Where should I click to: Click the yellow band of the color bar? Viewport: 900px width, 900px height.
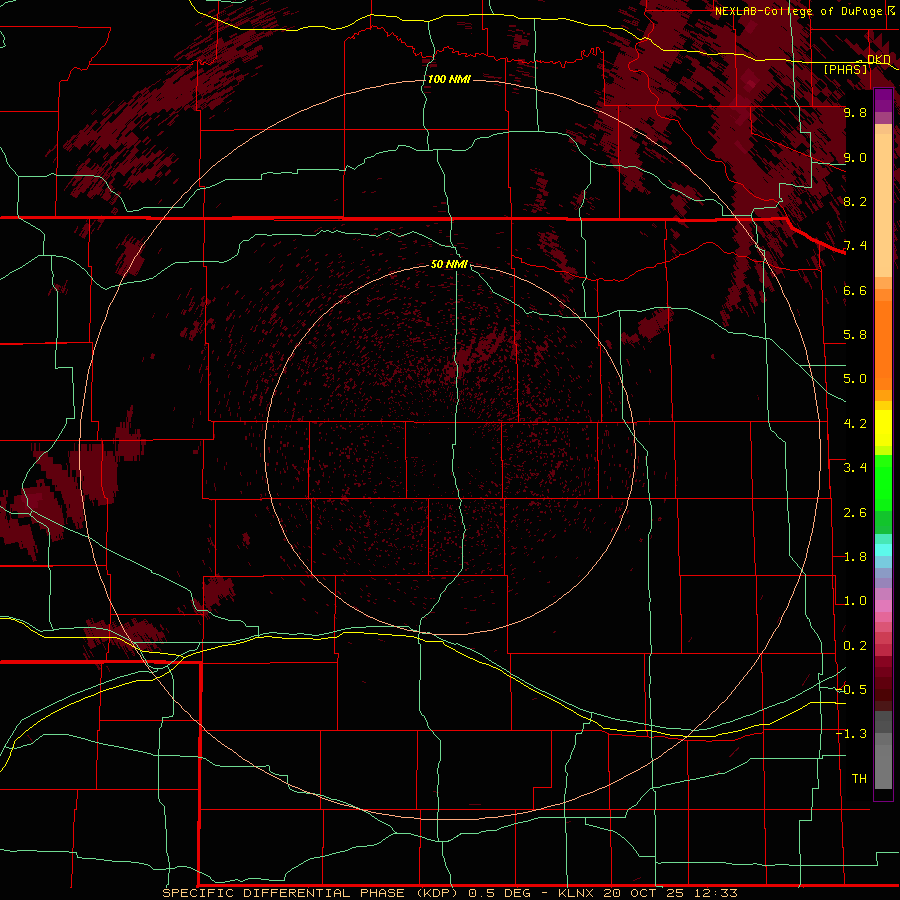[883, 428]
